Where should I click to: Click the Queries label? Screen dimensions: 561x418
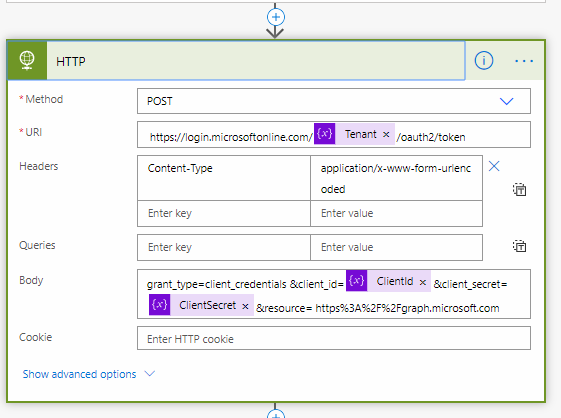[x=37, y=245]
